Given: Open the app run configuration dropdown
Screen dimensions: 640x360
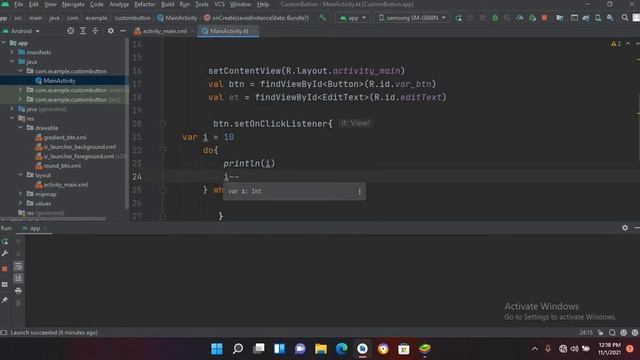Looking at the screenshot, I should click(x=353, y=18).
